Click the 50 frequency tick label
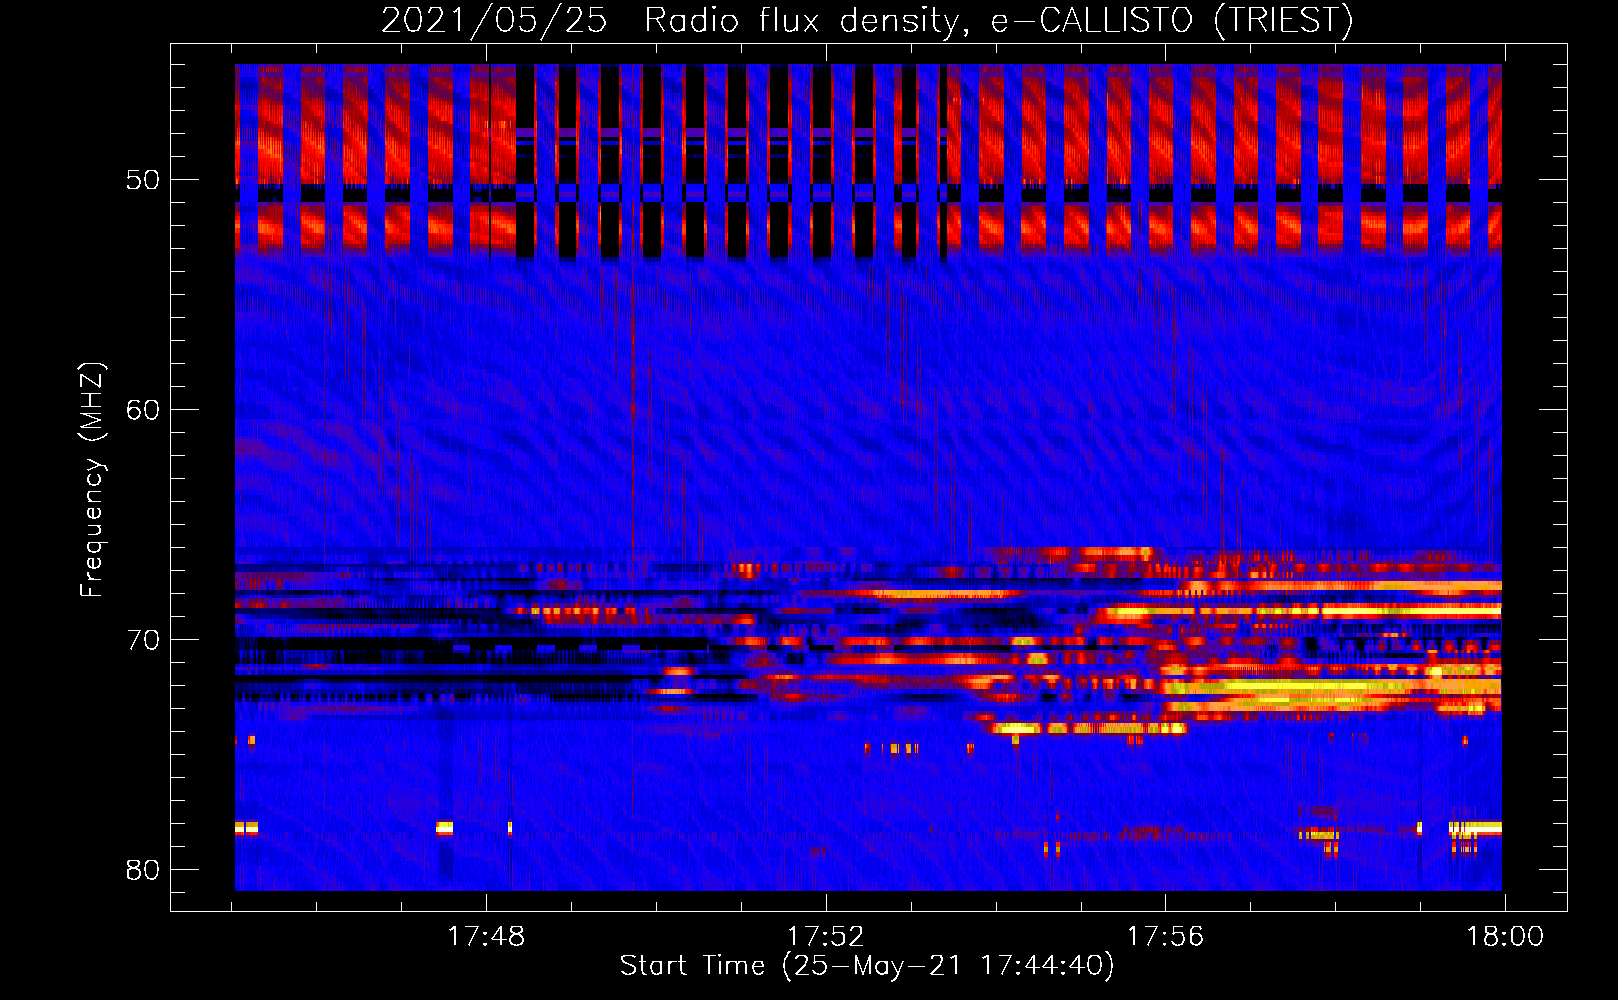The height and width of the screenshot is (1000, 1618). coord(143,180)
